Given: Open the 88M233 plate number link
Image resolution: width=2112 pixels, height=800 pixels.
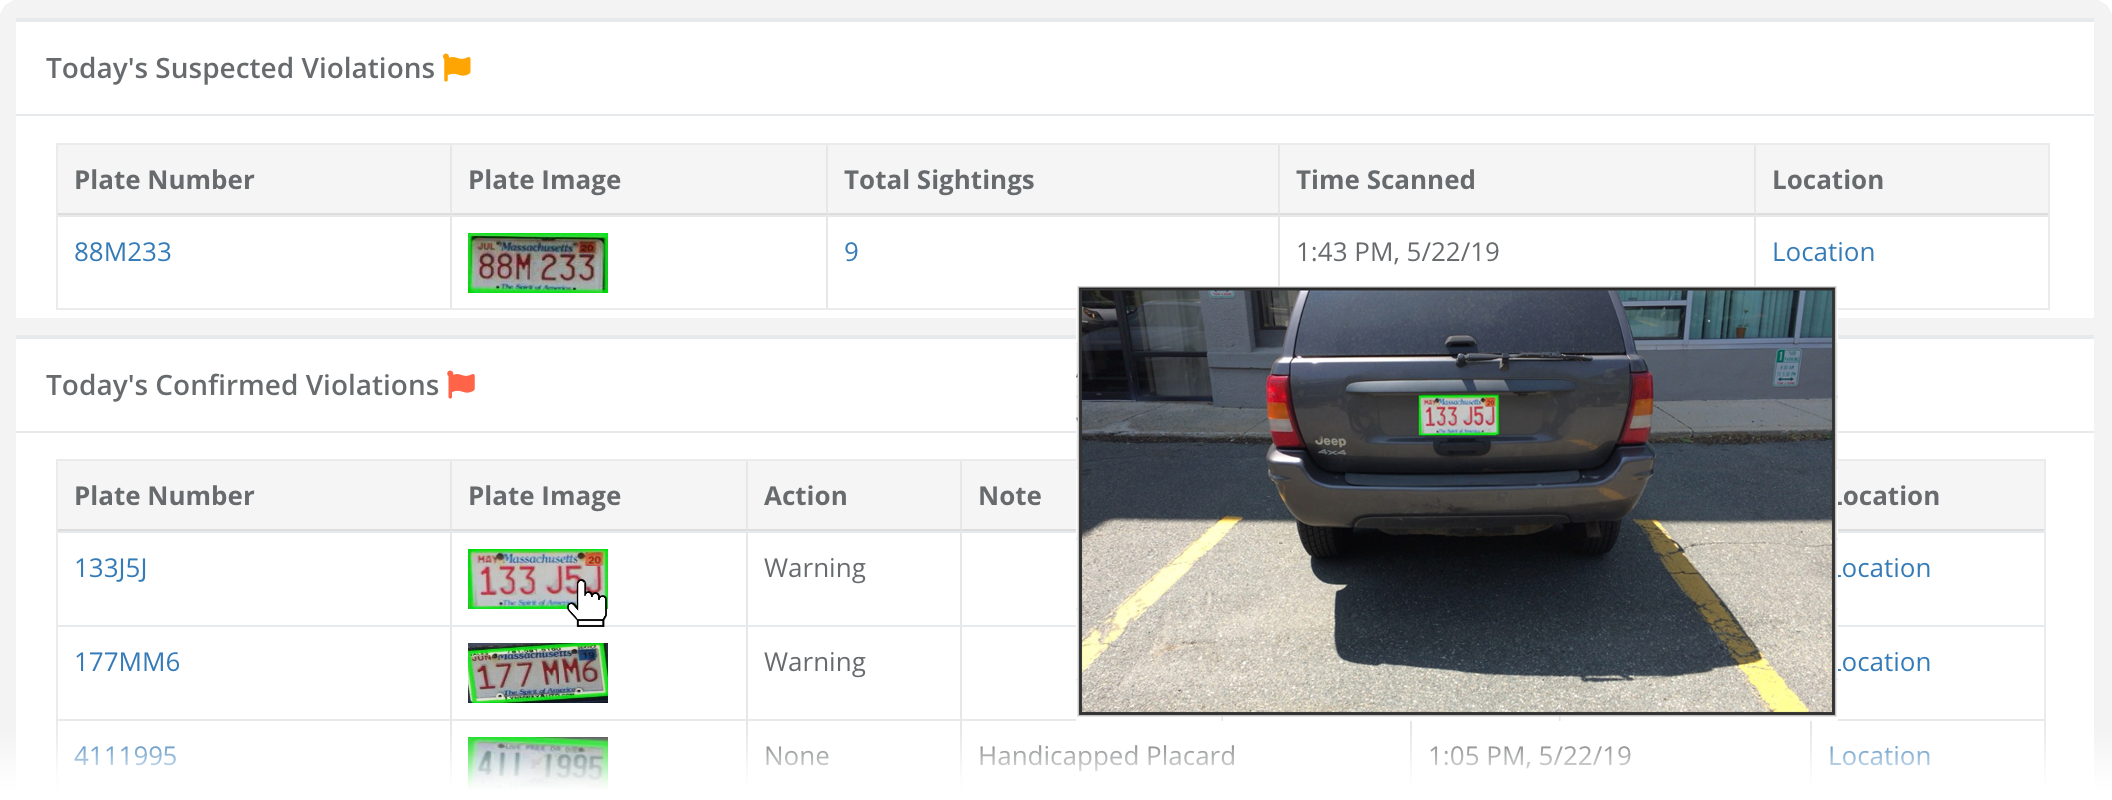Looking at the screenshot, I should pos(123,252).
